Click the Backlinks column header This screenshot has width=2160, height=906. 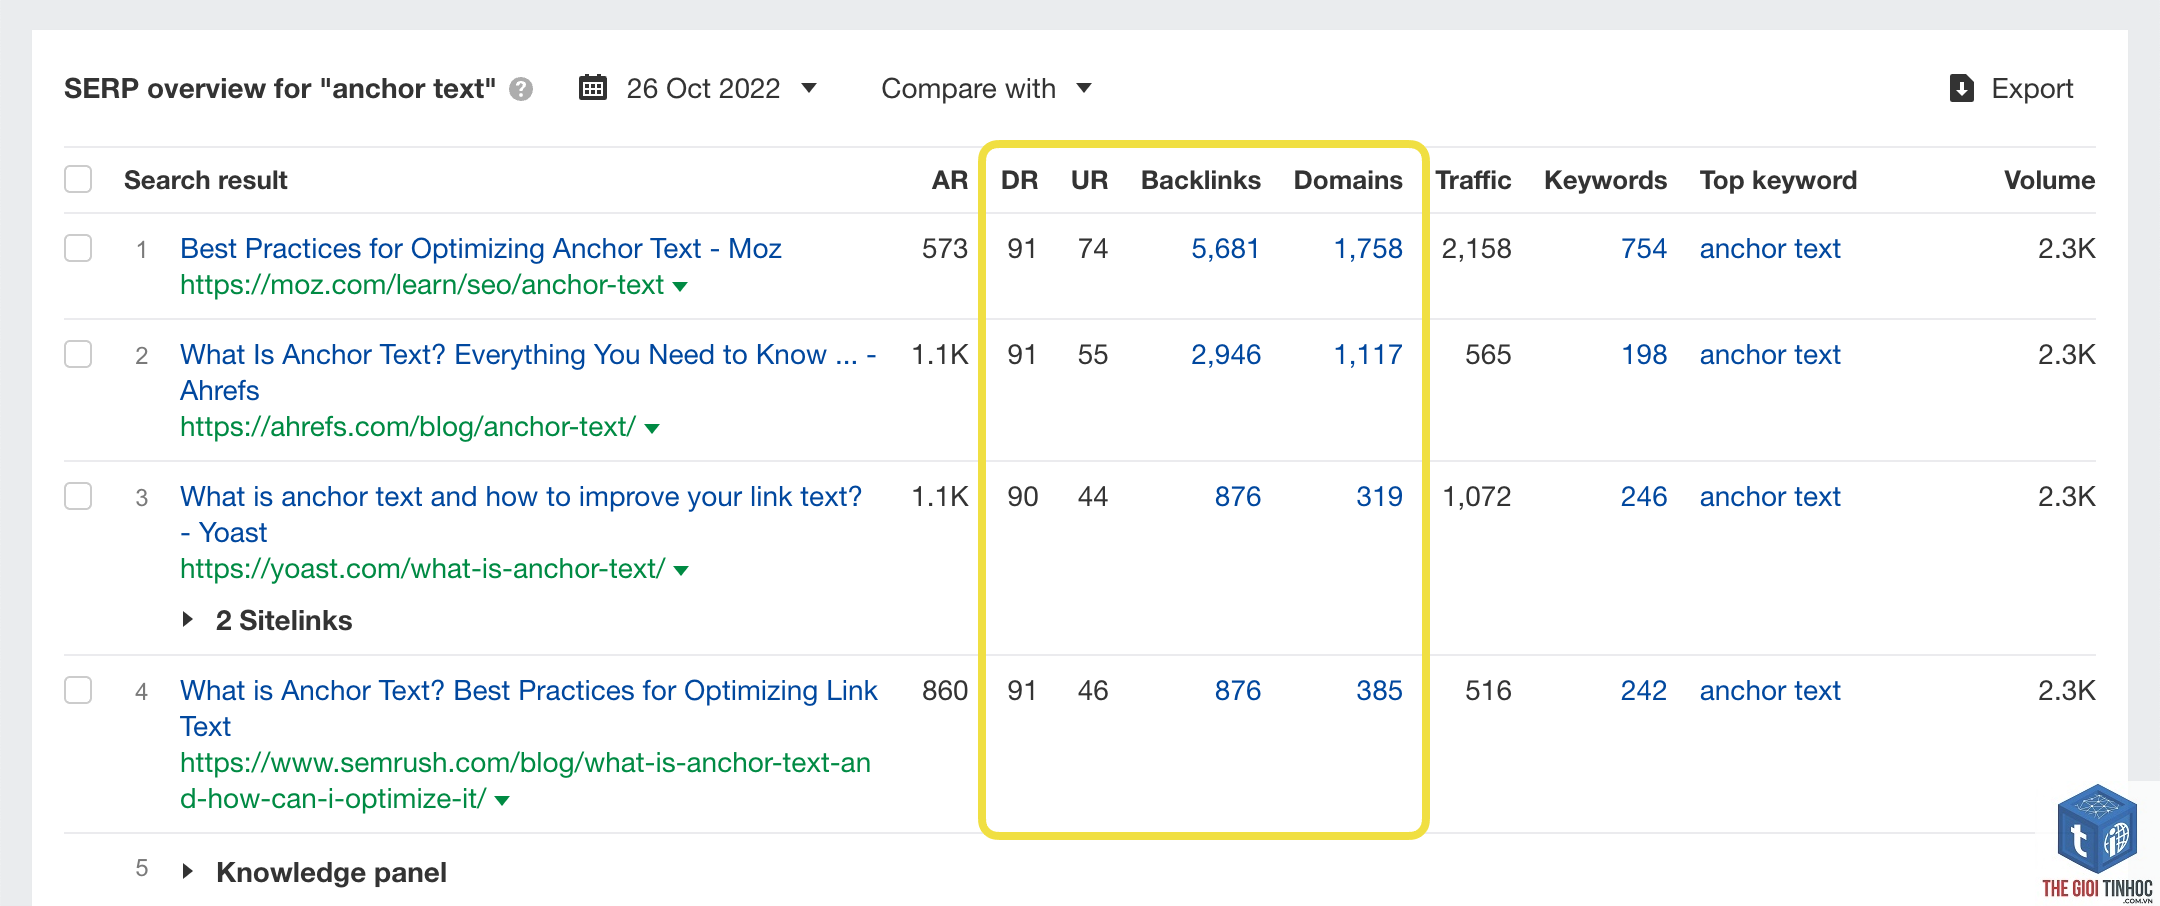click(x=1200, y=180)
